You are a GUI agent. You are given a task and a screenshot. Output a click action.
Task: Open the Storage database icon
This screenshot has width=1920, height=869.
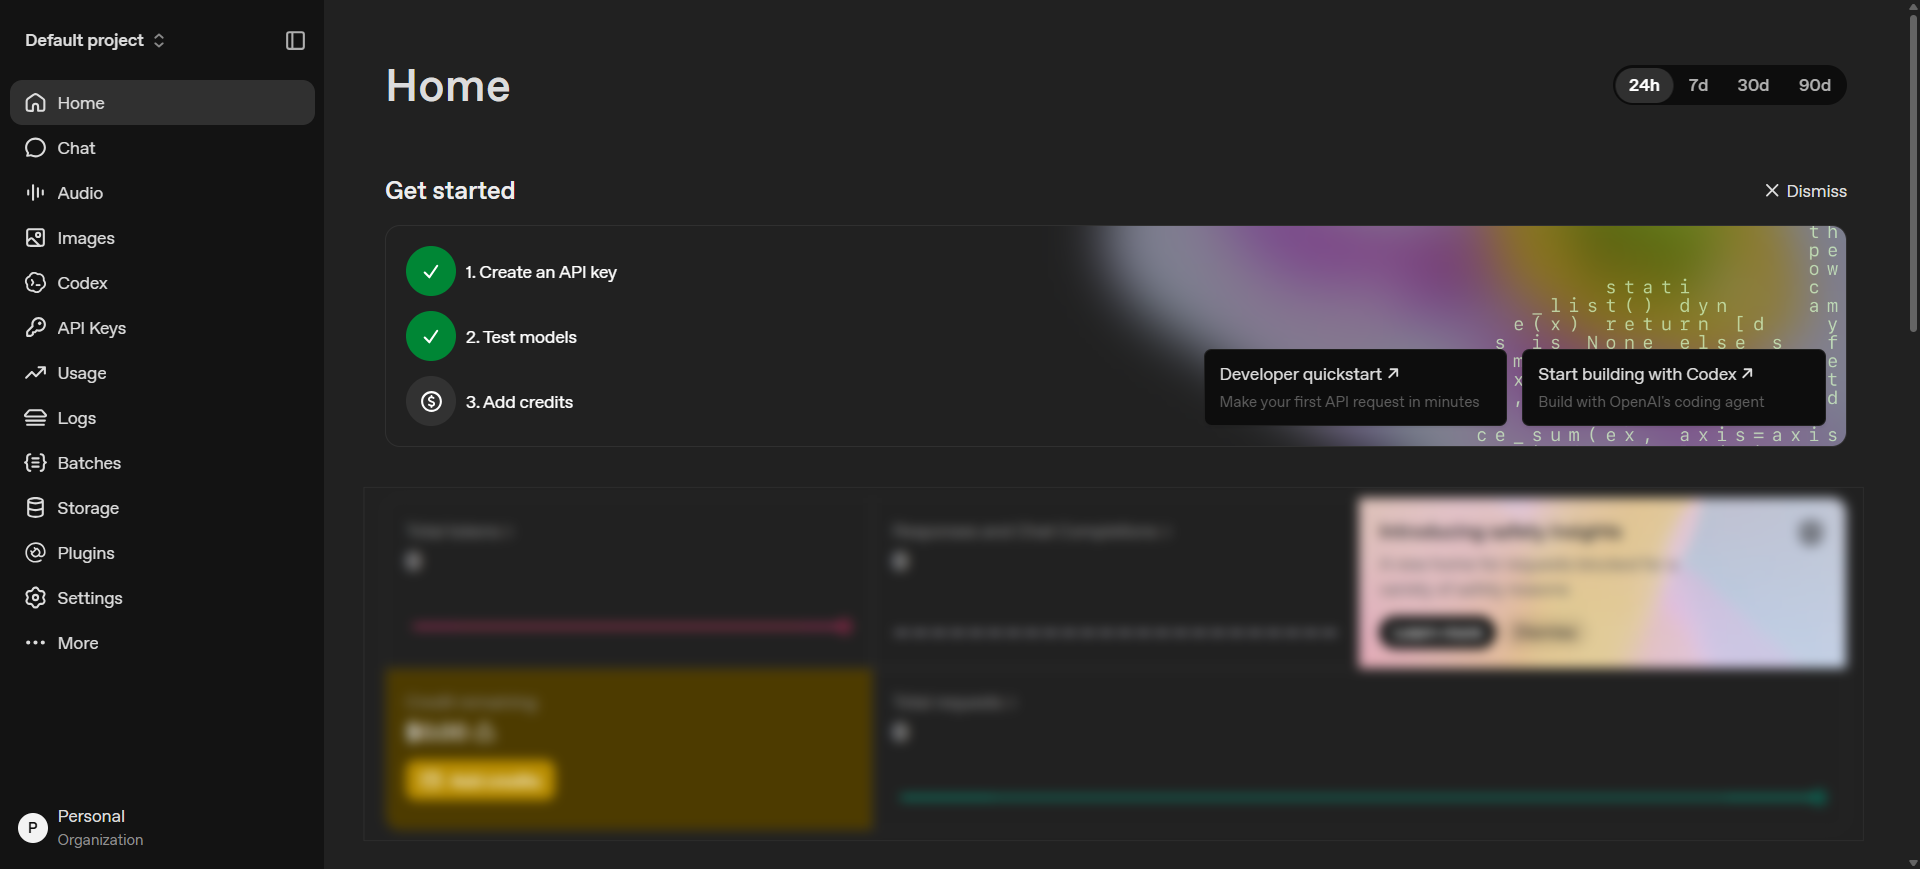pyautogui.click(x=36, y=508)
